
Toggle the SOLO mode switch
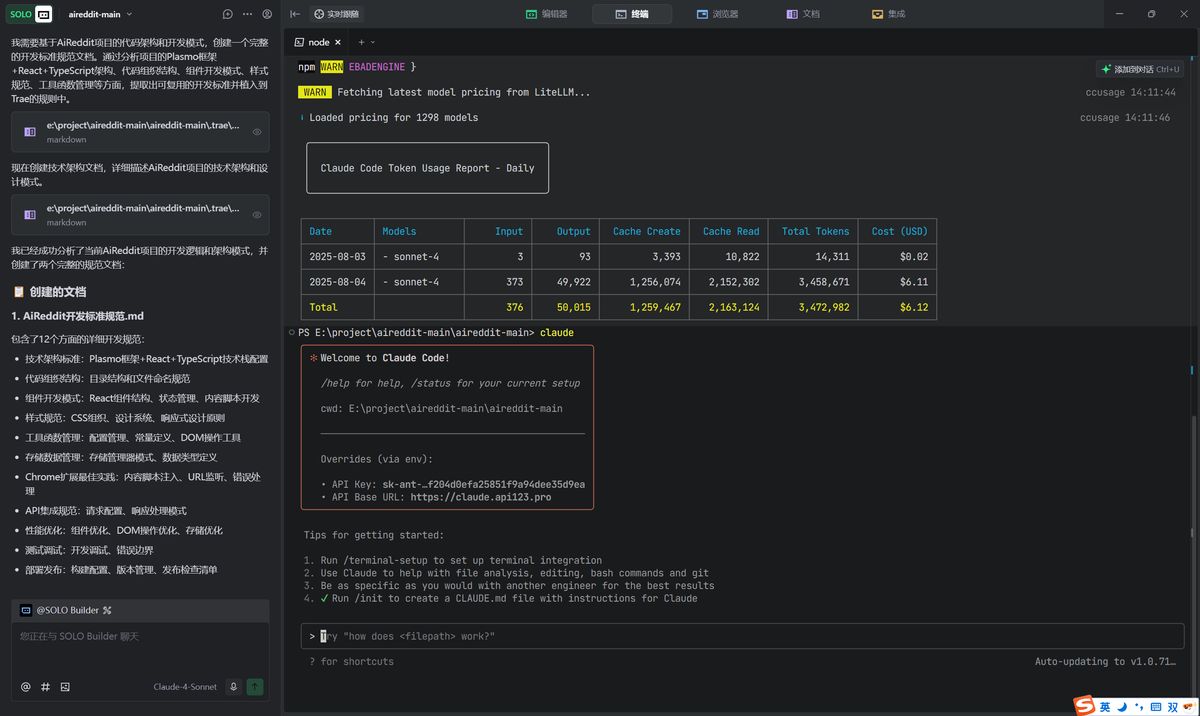[x=31, y=15]
